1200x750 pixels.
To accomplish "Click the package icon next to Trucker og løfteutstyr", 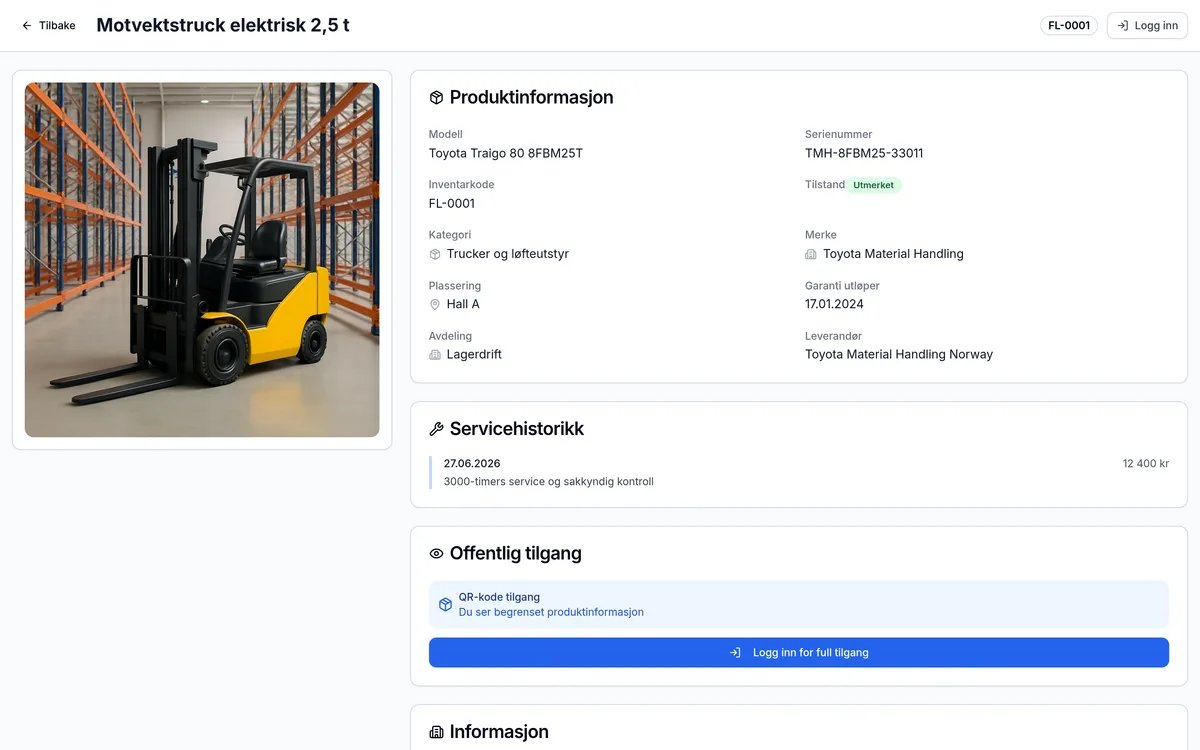I will (435, 254).
